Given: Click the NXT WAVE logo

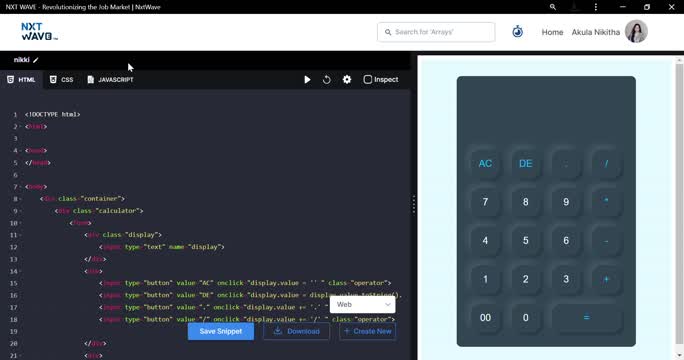Looking at the screenshot, I should [39, 32].
